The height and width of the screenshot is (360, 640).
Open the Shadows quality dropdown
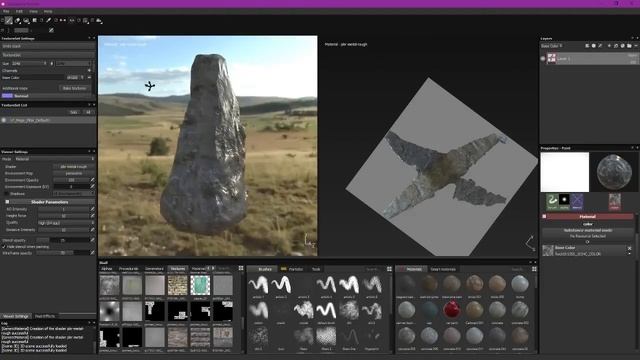tap(74, 193)
